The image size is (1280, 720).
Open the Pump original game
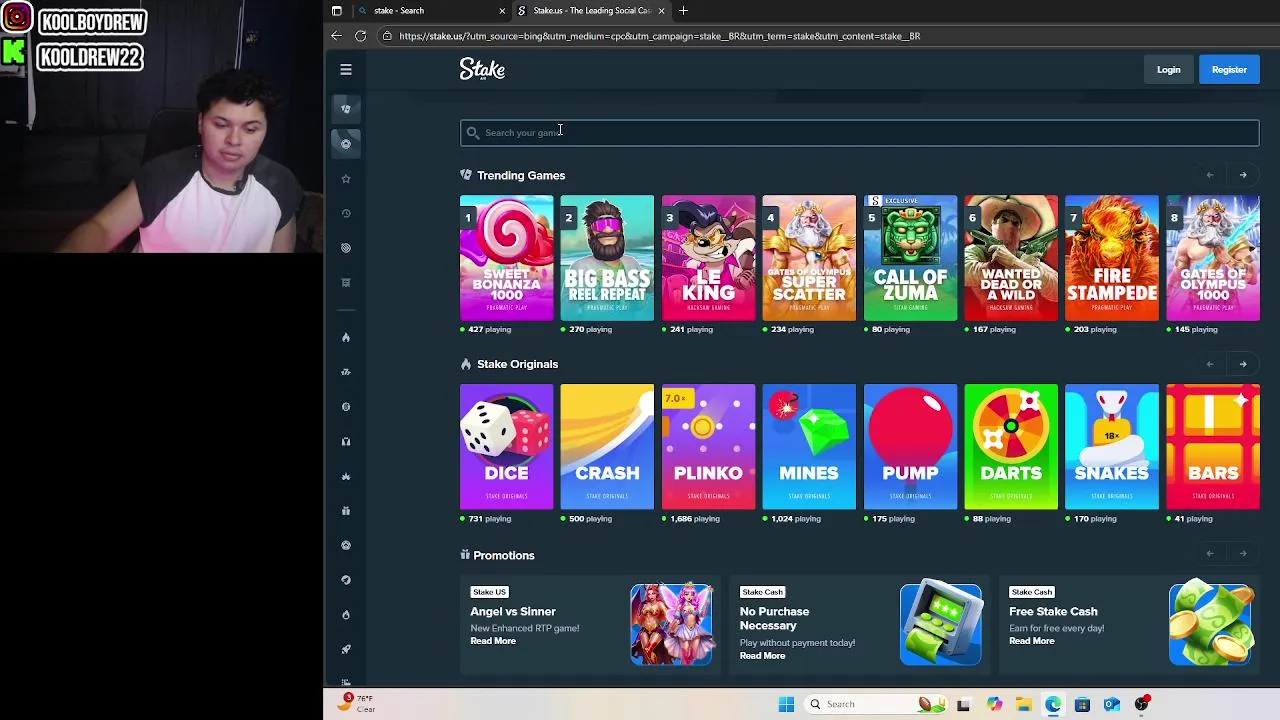click(x=910, y=447)
